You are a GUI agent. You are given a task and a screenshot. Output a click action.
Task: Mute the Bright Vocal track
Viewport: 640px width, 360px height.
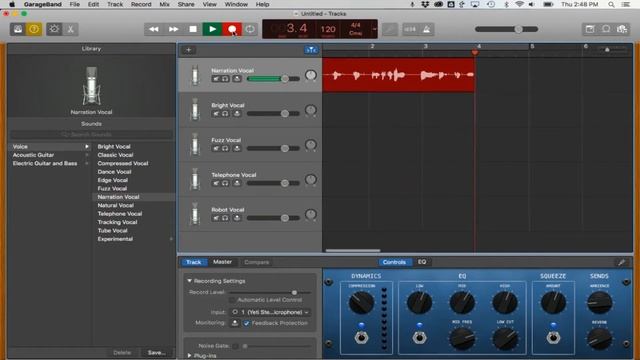(216, 113)
